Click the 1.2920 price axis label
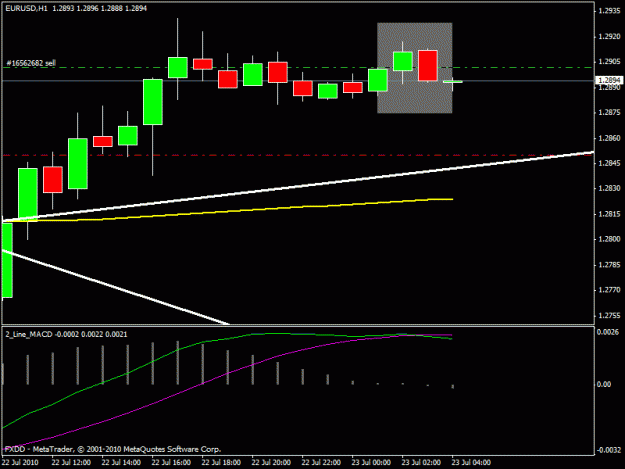This screenshot has width=625, height=469. [x=609, y=37]
